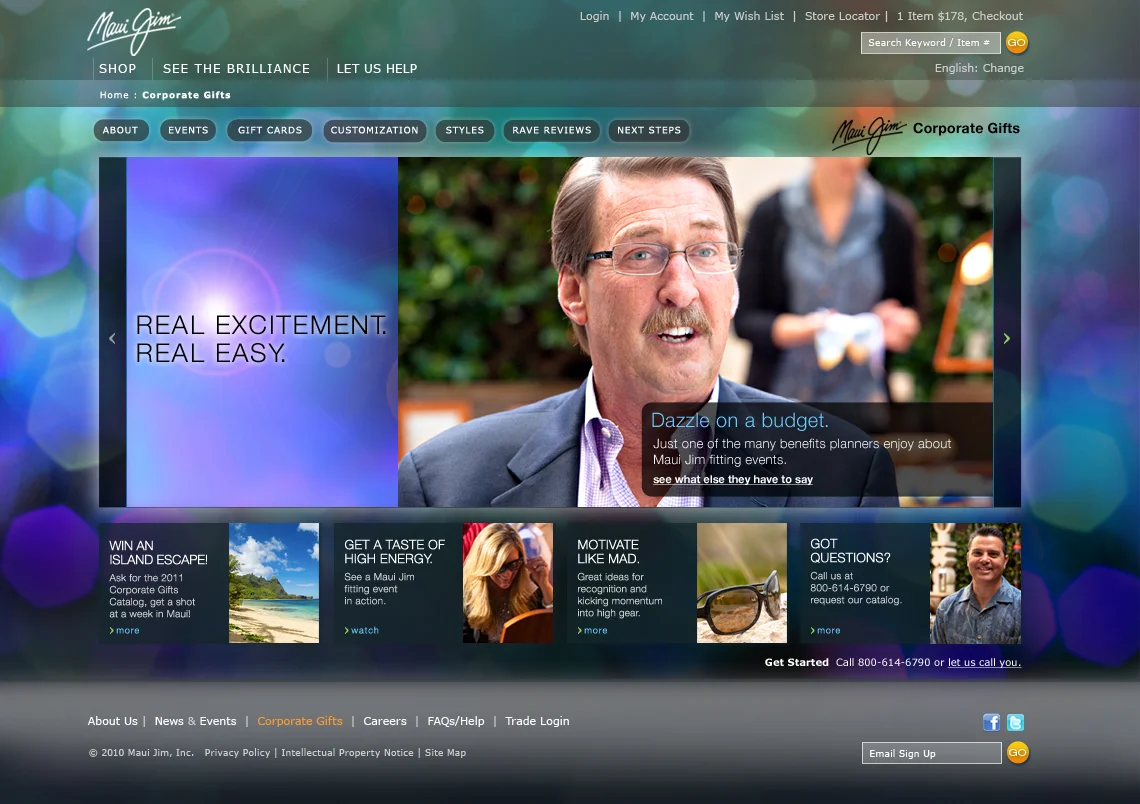Click 'see what else they have to say'
Image resolution: width=1140 pixels, height=804 pixels.
coord(733,480)
